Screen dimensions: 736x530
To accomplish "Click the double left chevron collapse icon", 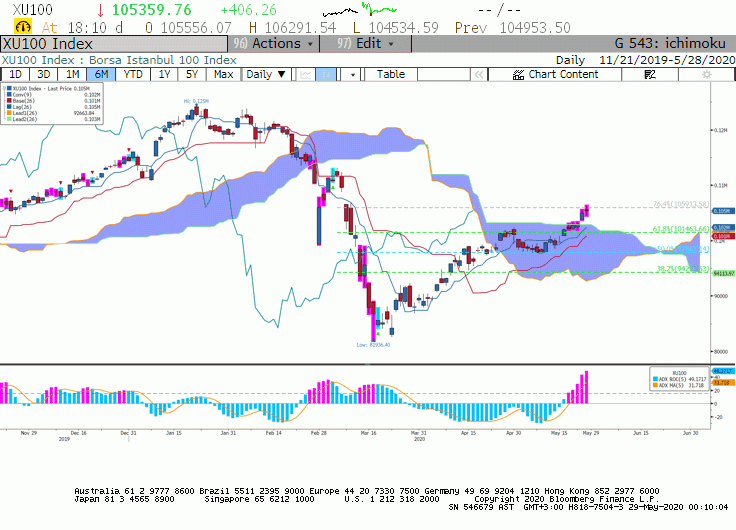I will [x=478, y=74].
